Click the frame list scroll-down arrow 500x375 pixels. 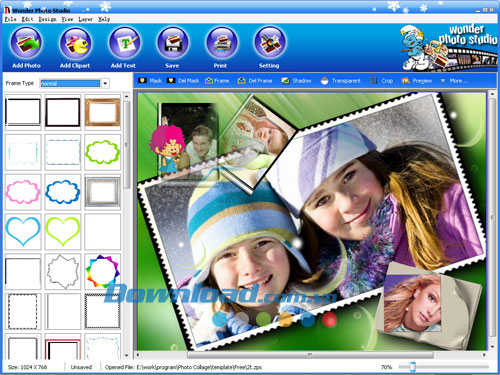tap(126, 356)
